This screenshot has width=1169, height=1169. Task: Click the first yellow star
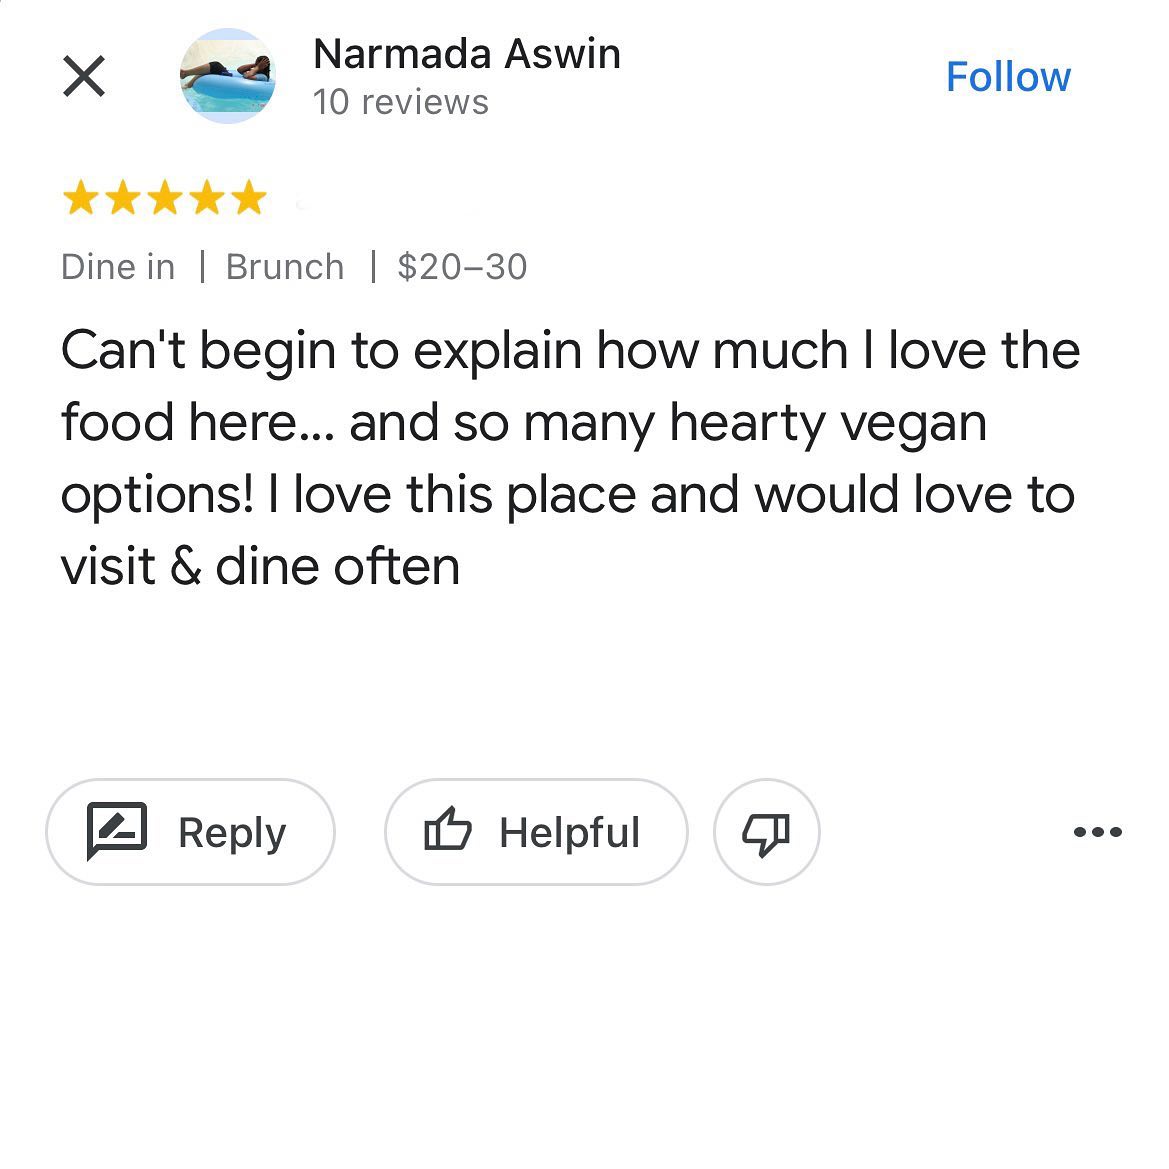[x=79, y=198]
